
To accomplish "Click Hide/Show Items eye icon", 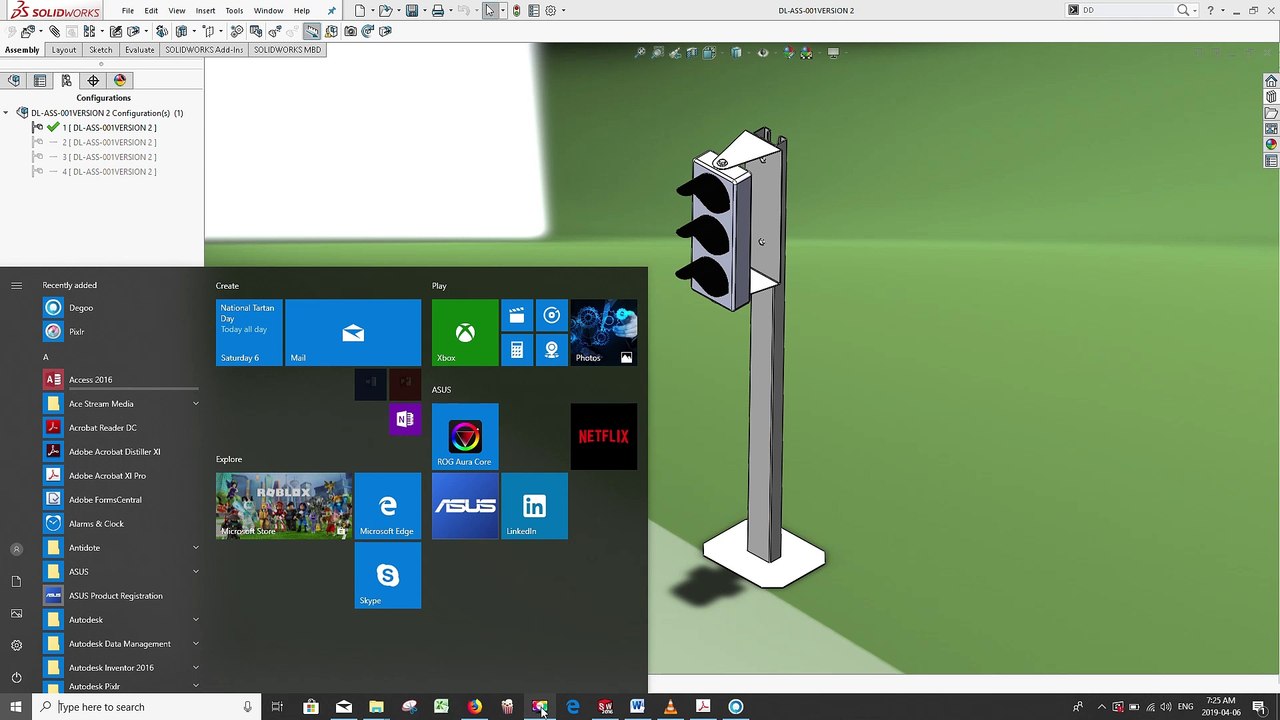I will tap(763, 53).
